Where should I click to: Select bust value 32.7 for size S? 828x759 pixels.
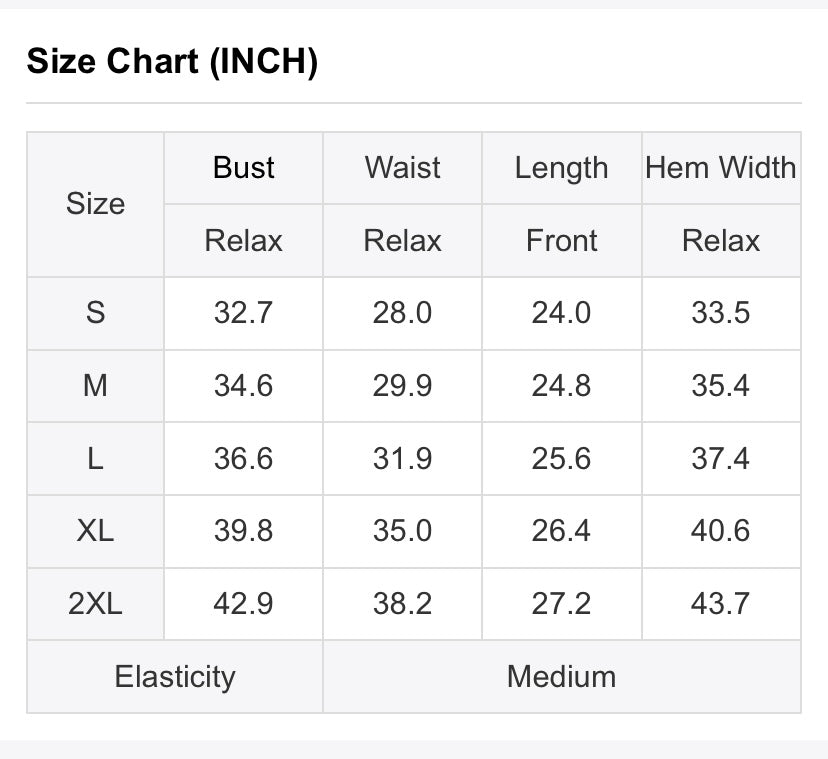coord(243,313)
